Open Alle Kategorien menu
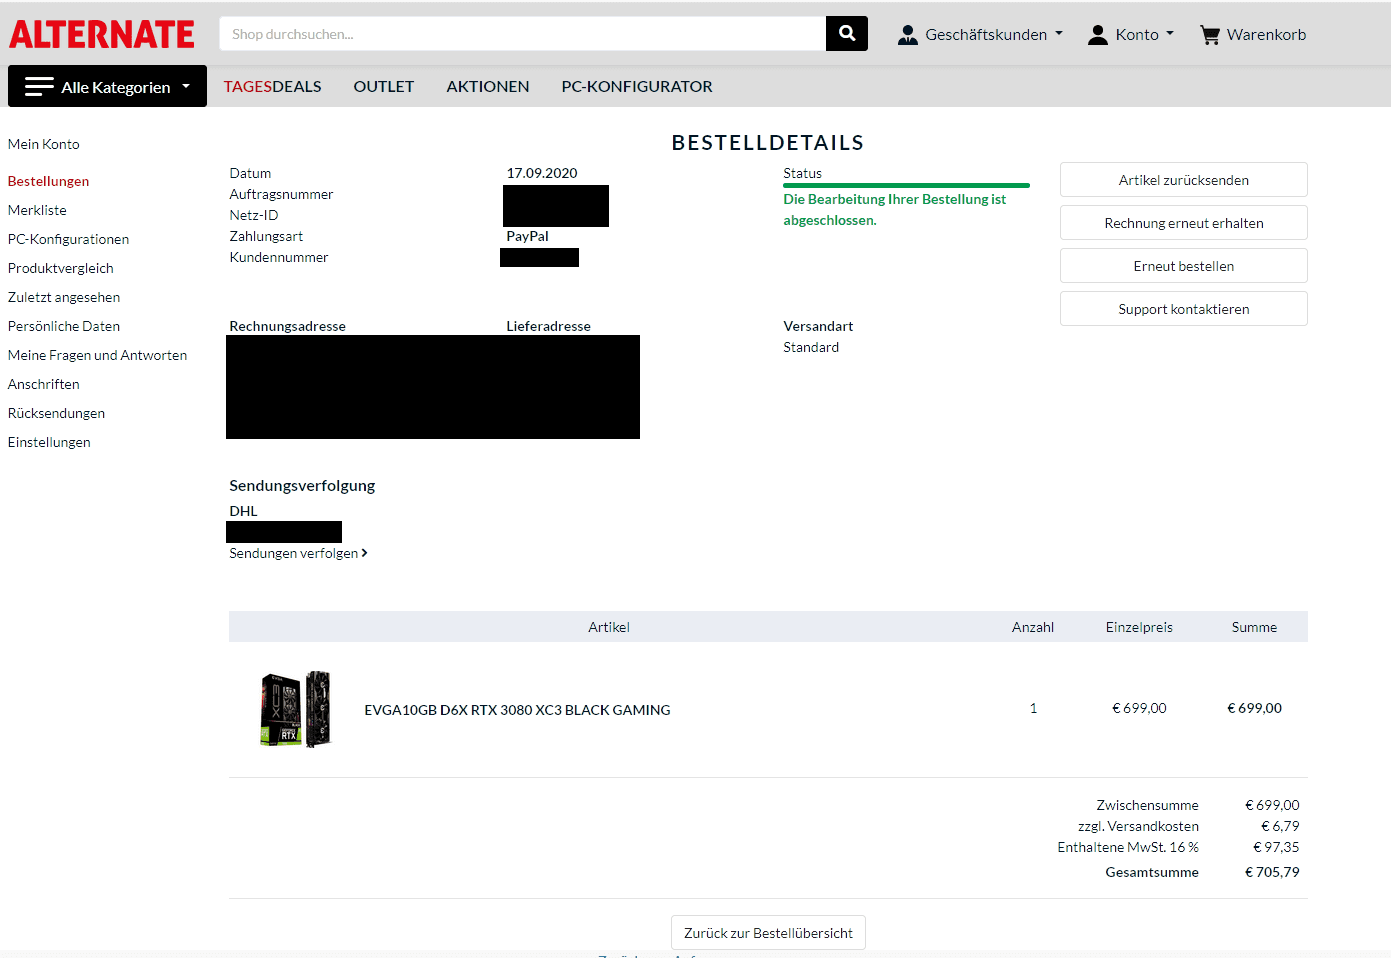This screenshot has height=958, width=1391. (107, 86)
